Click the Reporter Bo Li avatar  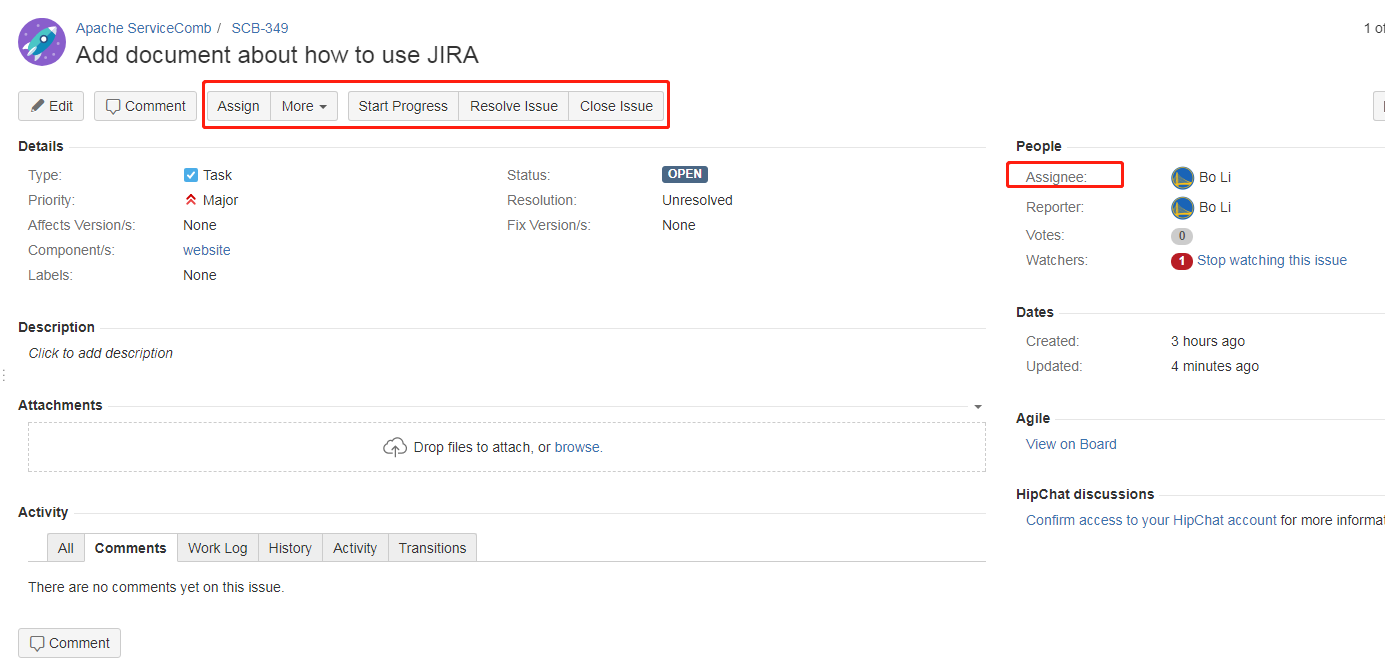click(1182, 208)
